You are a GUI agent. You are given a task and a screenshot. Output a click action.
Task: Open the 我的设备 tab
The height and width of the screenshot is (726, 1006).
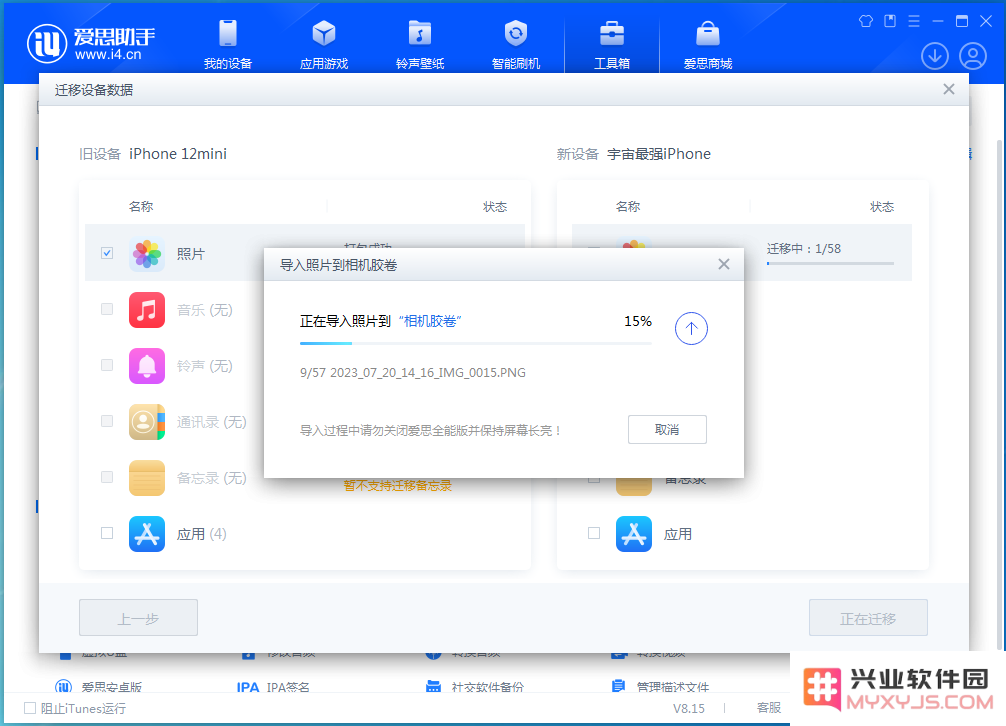click(x=228, y=44)
